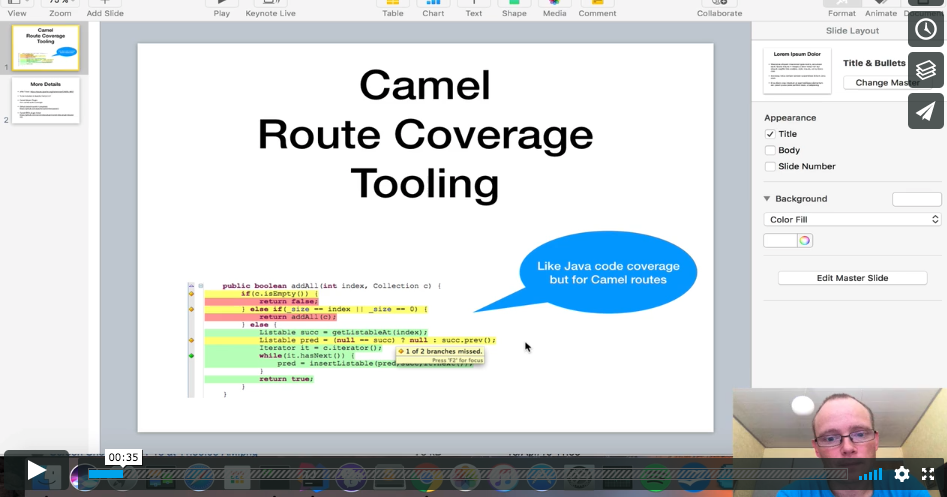The image size is (947, 497).
Task: Select the More Details slide thumbnail
Action: click(x=45, y=101)
